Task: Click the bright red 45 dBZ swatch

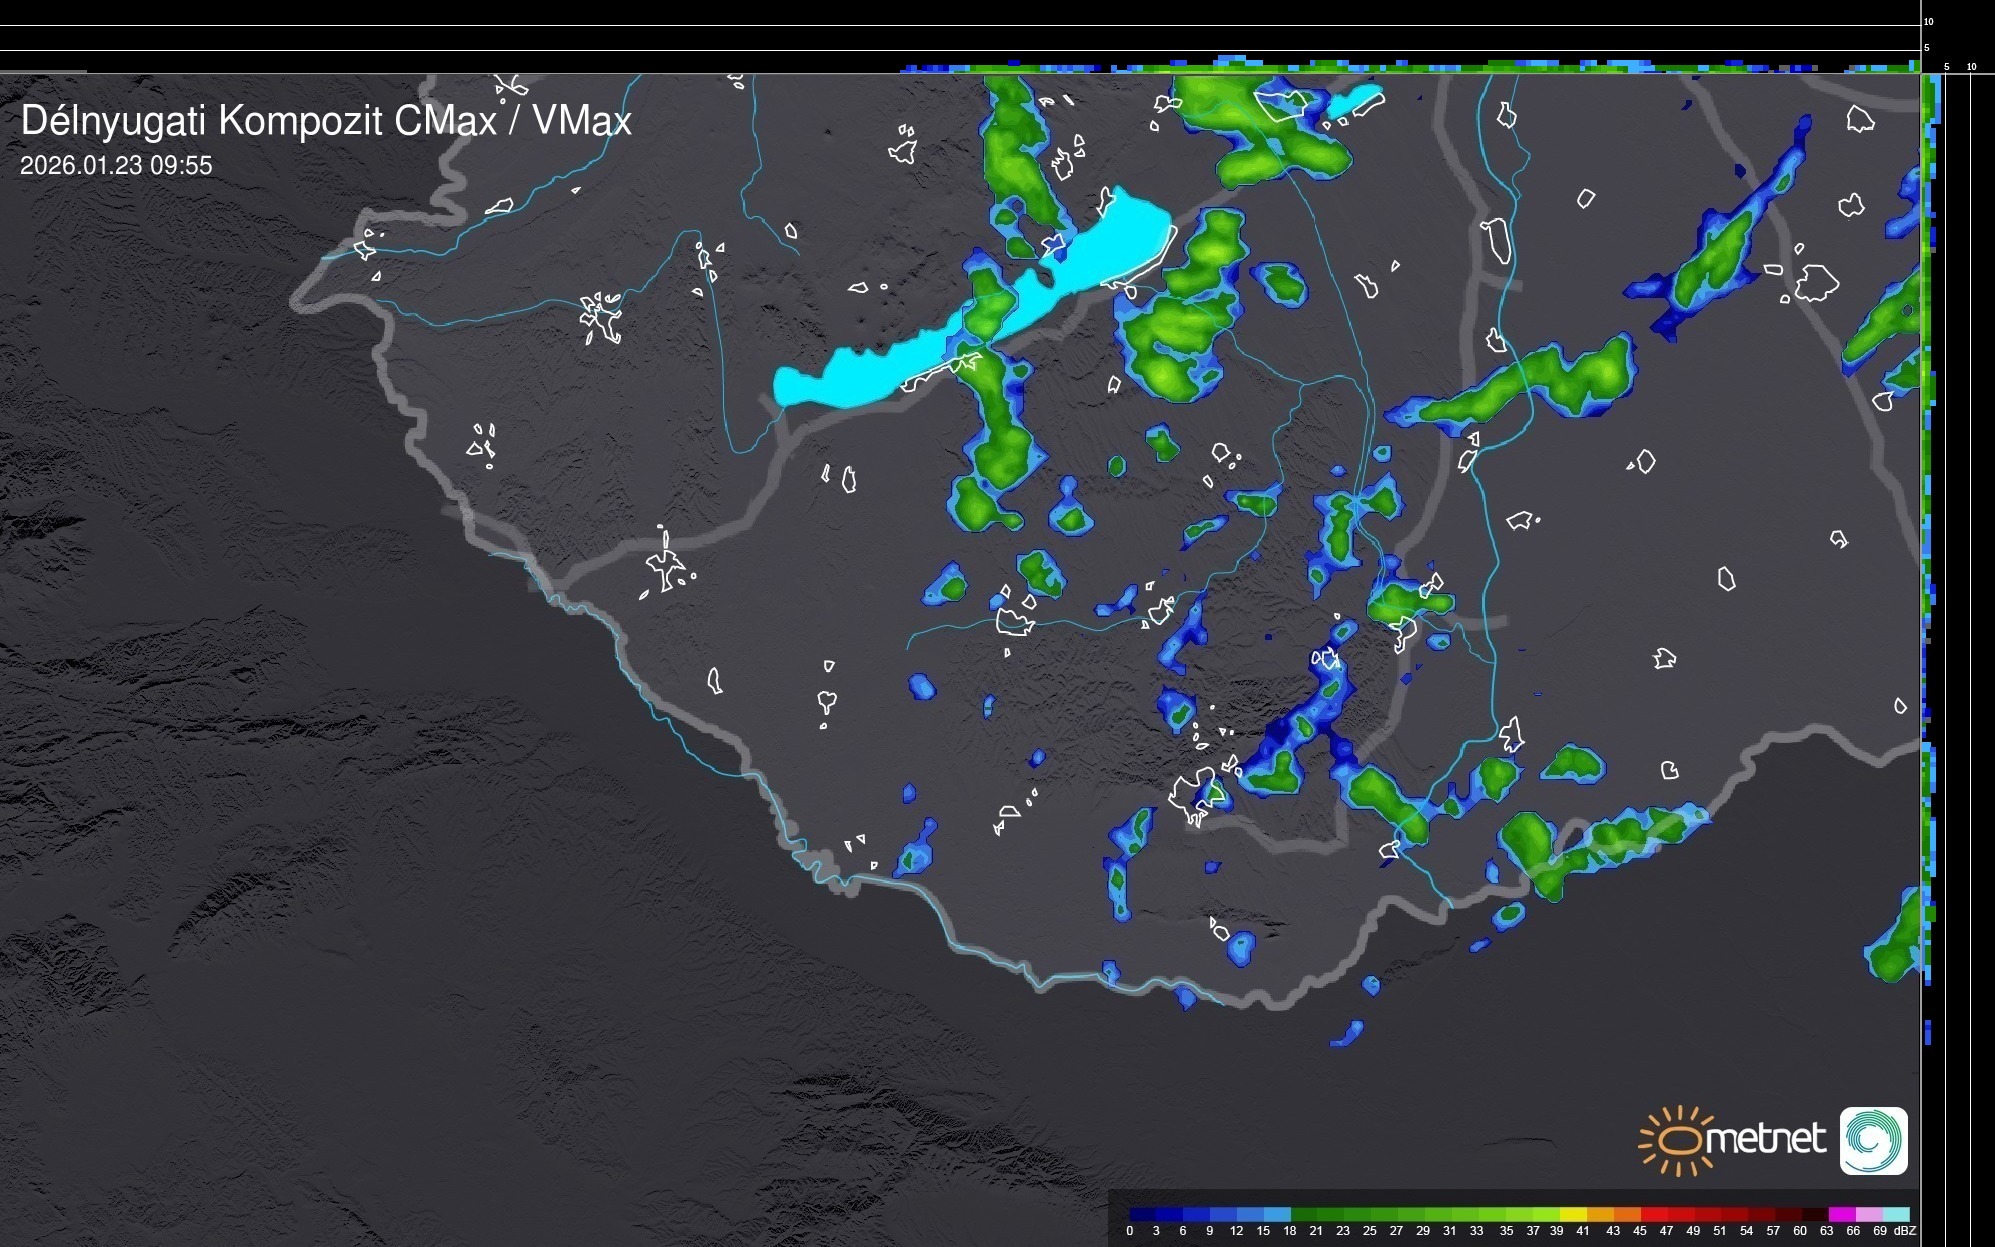Action: [x=1655, y=1214]
